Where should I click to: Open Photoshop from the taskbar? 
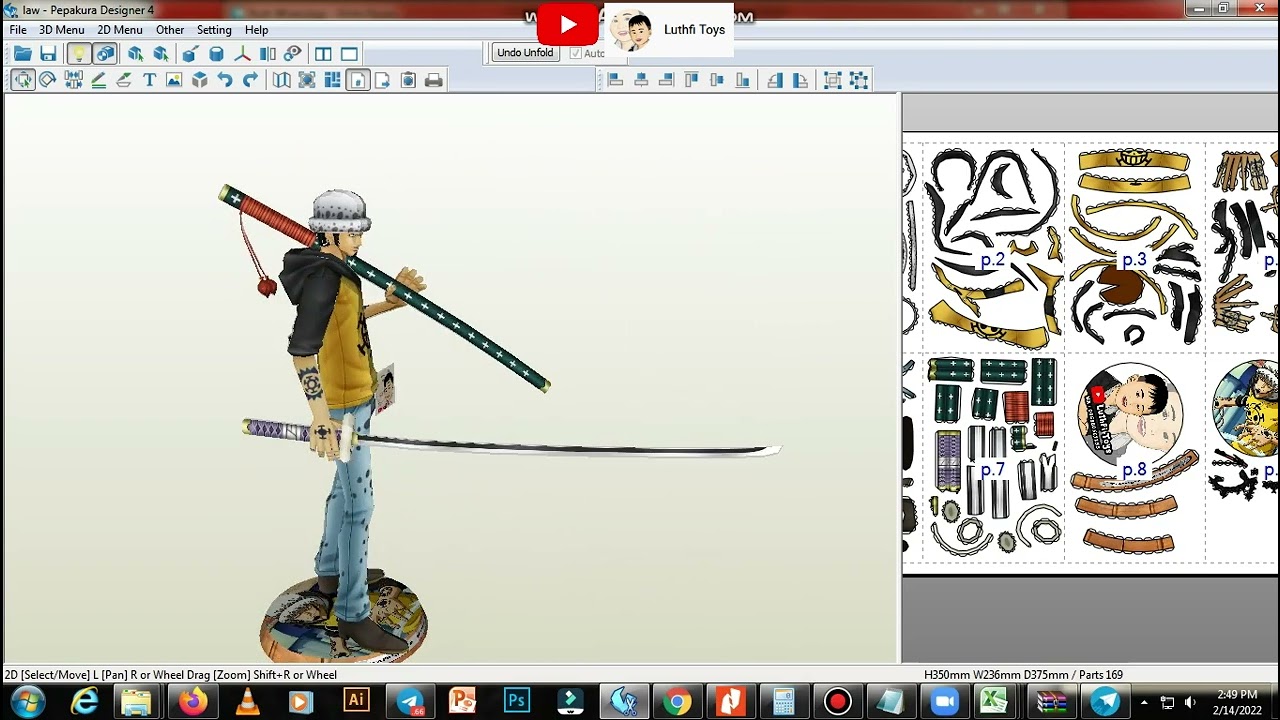[516, 702]
